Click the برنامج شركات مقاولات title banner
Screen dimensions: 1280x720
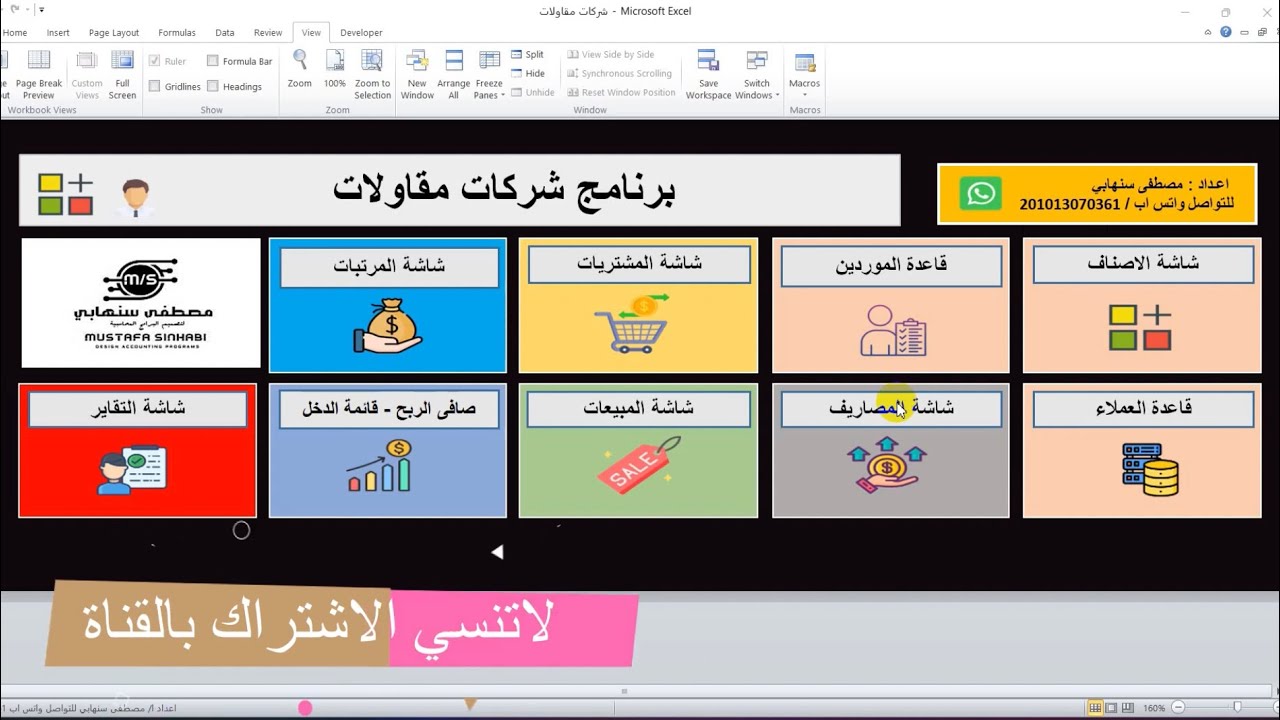point(460,190)
